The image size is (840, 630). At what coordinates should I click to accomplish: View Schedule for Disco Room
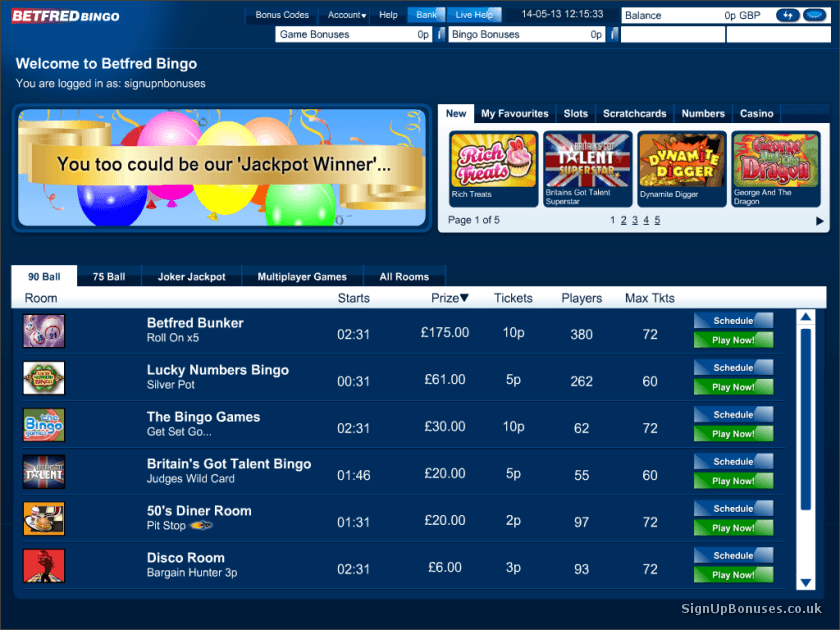click(x=733, y=555)
